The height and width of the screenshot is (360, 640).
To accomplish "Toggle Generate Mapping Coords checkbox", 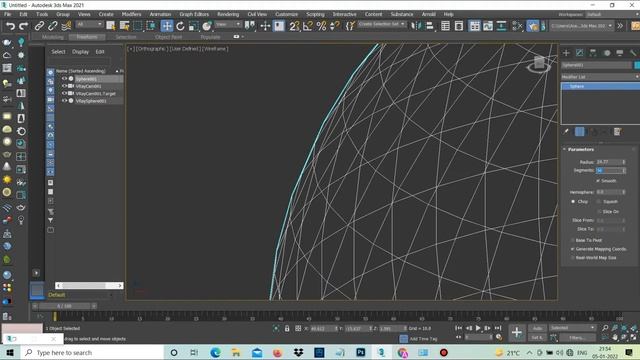I will 572,249.
